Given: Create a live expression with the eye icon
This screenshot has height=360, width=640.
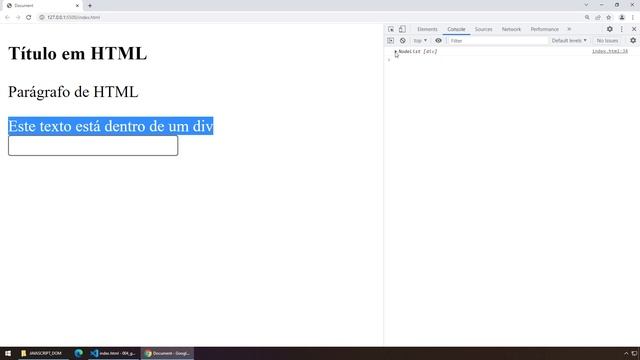Looking at the screenshot, I should [438, 41].
